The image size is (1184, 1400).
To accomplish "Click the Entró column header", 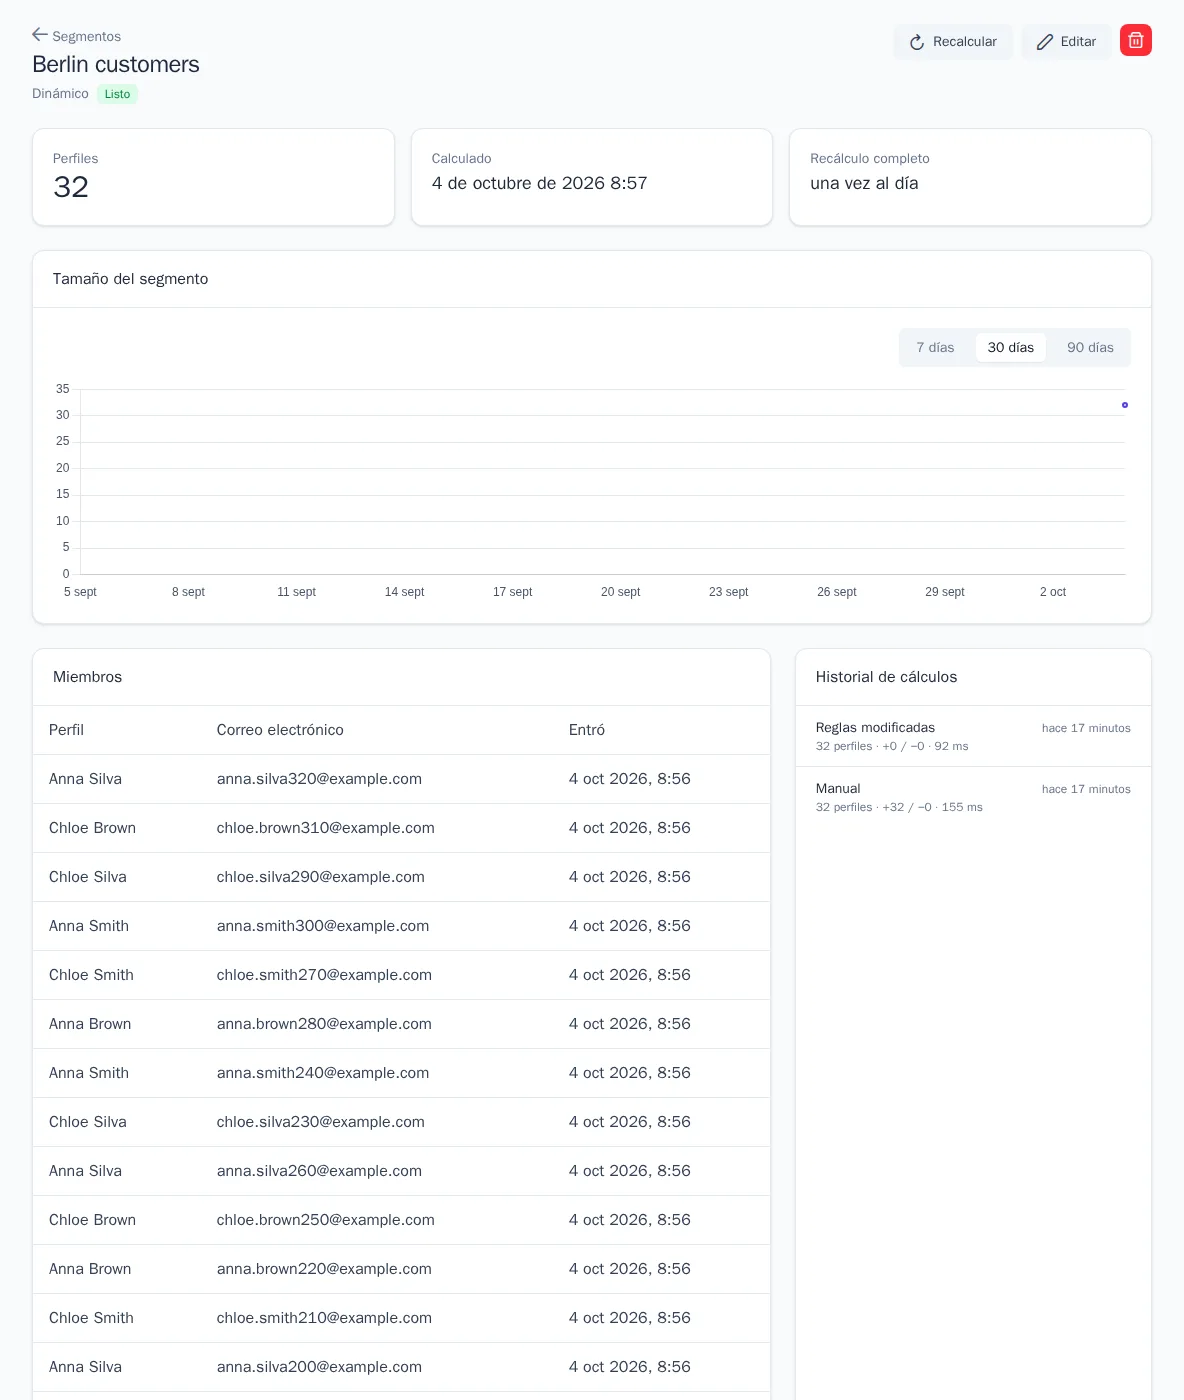I will click(587, 730).
